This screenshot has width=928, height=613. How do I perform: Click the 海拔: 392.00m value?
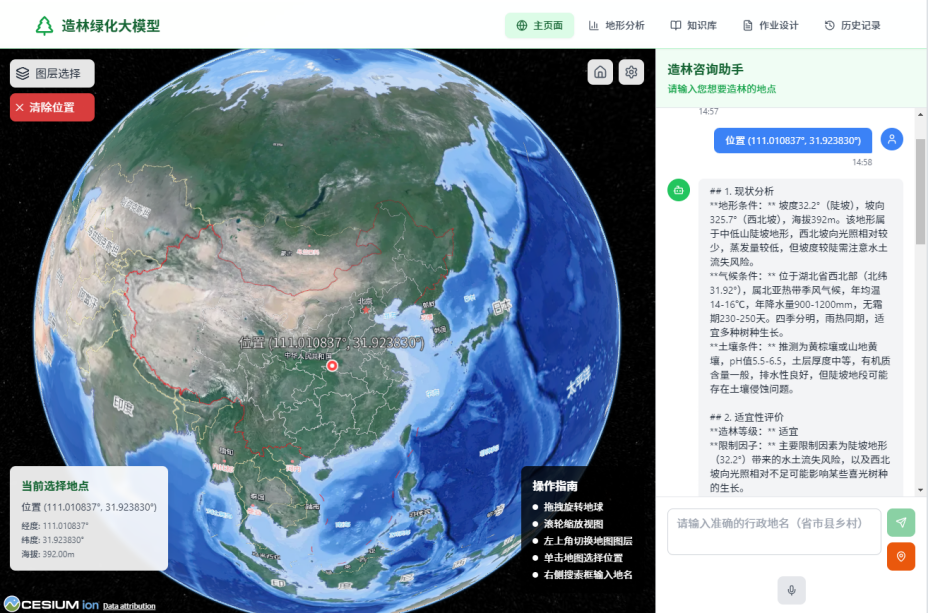48,554
